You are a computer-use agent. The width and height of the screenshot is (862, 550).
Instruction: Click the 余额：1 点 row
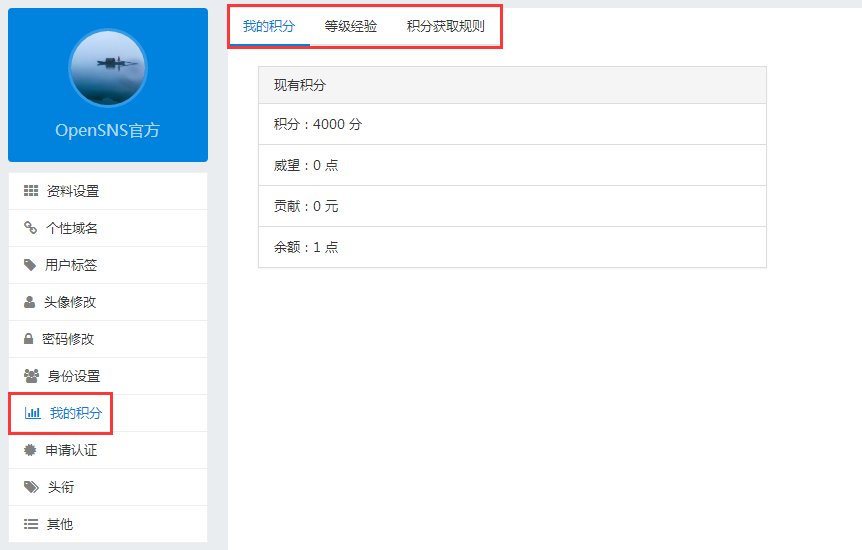tap(512, 247)
